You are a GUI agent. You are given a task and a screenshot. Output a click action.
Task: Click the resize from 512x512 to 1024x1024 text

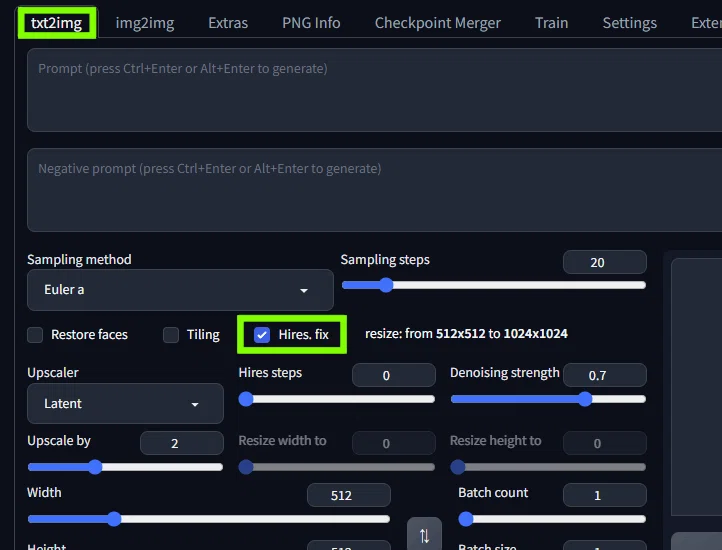pos(466,334)
